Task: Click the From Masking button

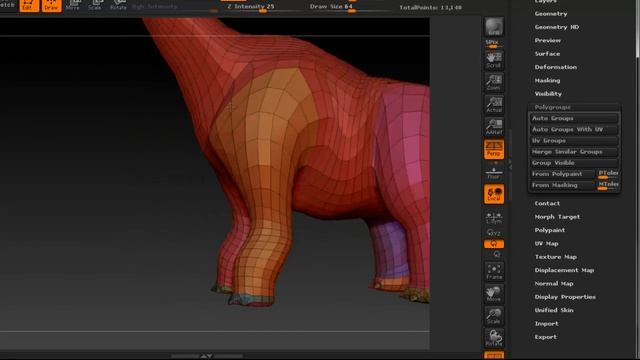Action: click(562, 185)
